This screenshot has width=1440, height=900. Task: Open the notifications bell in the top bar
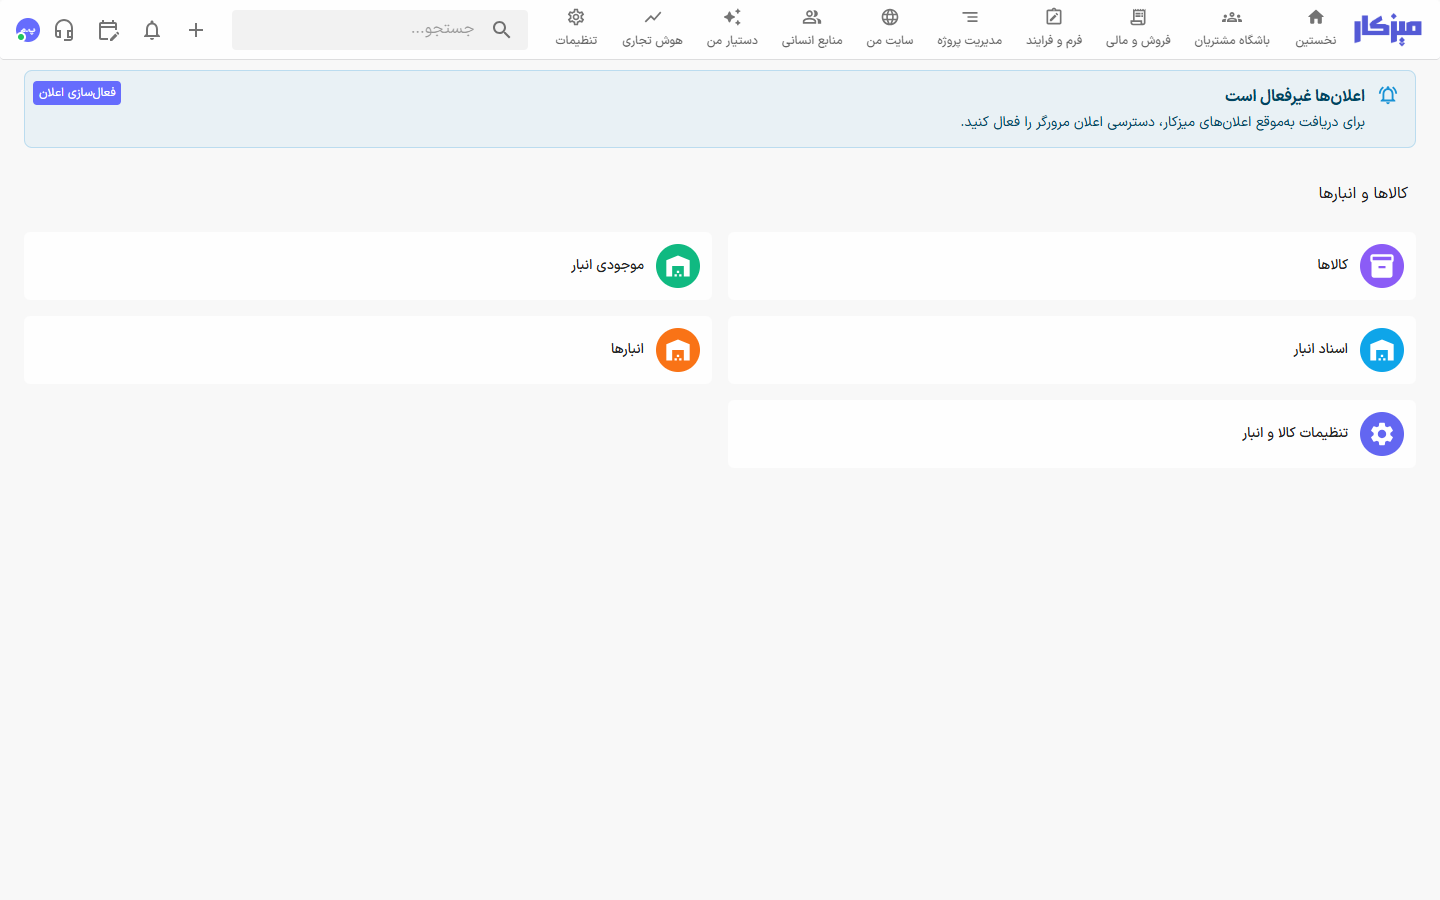[152, 30]
